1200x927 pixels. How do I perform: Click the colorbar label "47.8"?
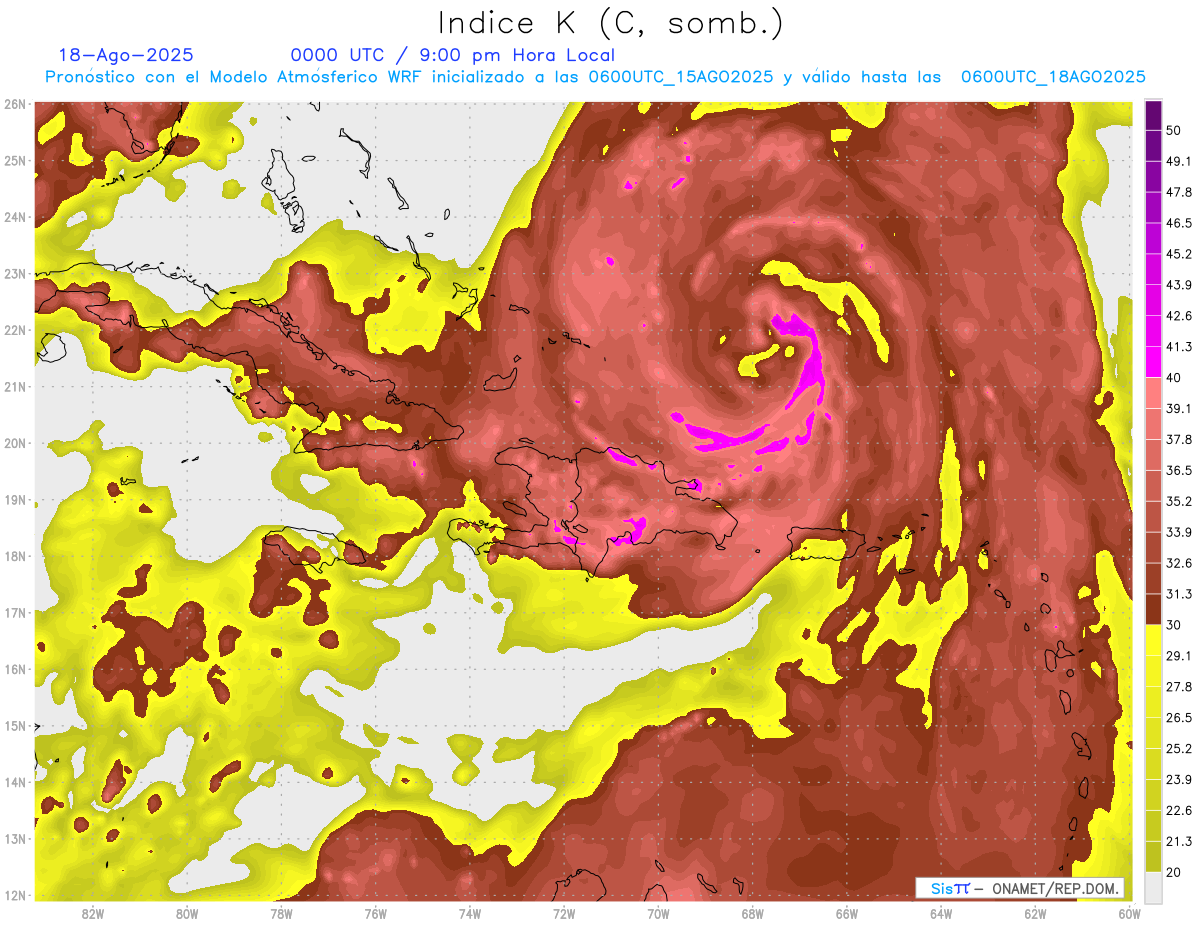coord(1178,192)
